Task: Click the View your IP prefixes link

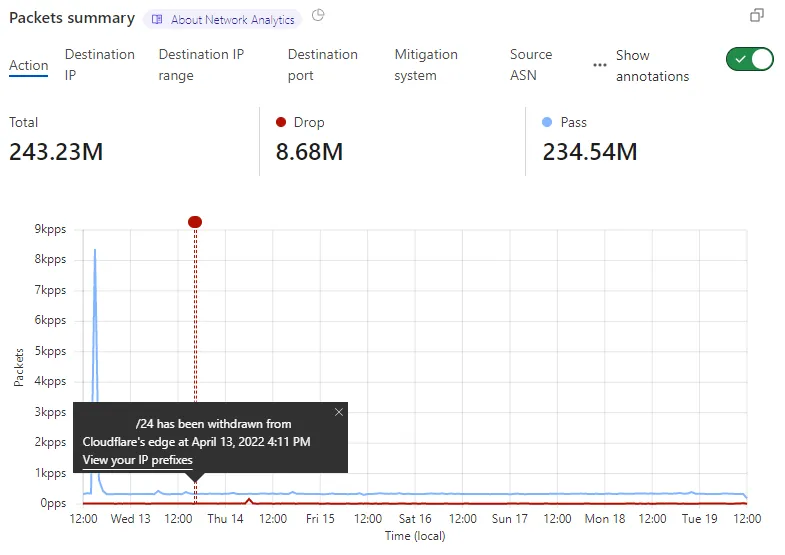Action: [138, 460]
